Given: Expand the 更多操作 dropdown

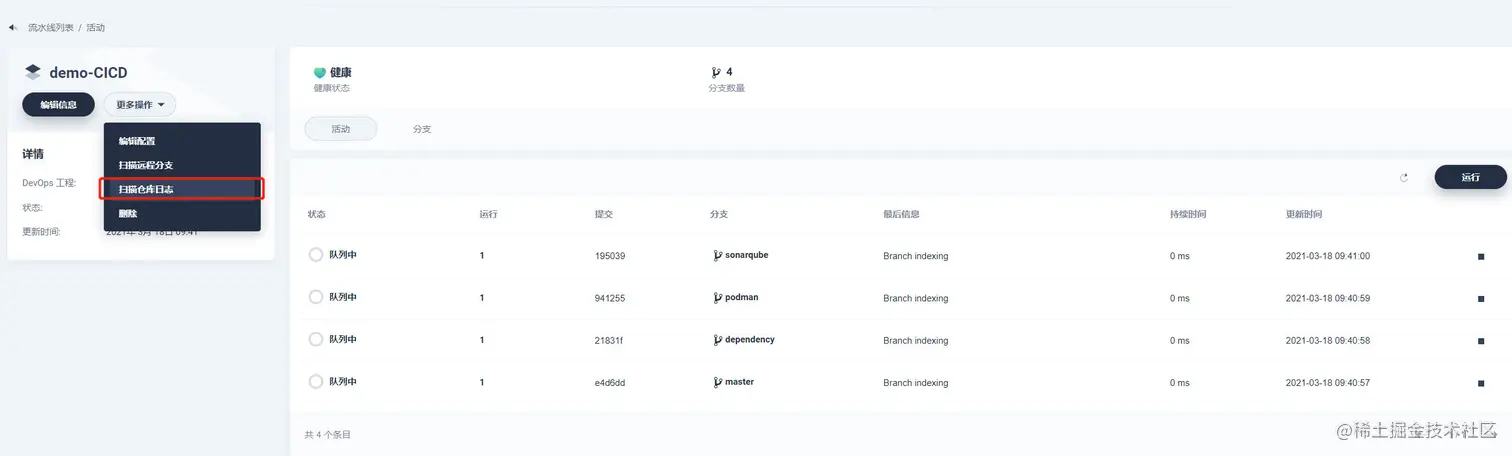Looking at the screenshot, I should click(140, 104).
